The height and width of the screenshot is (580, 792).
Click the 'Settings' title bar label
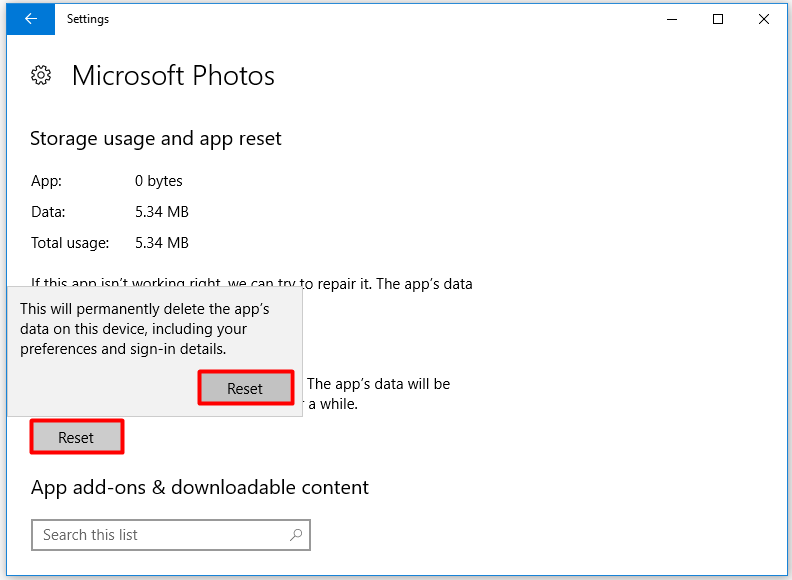[88, 19]
